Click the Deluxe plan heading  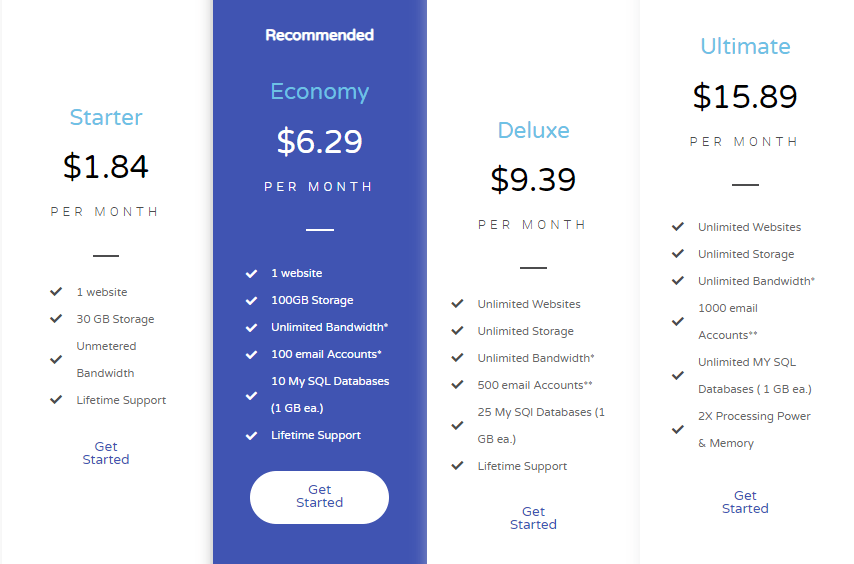point(533,130)
